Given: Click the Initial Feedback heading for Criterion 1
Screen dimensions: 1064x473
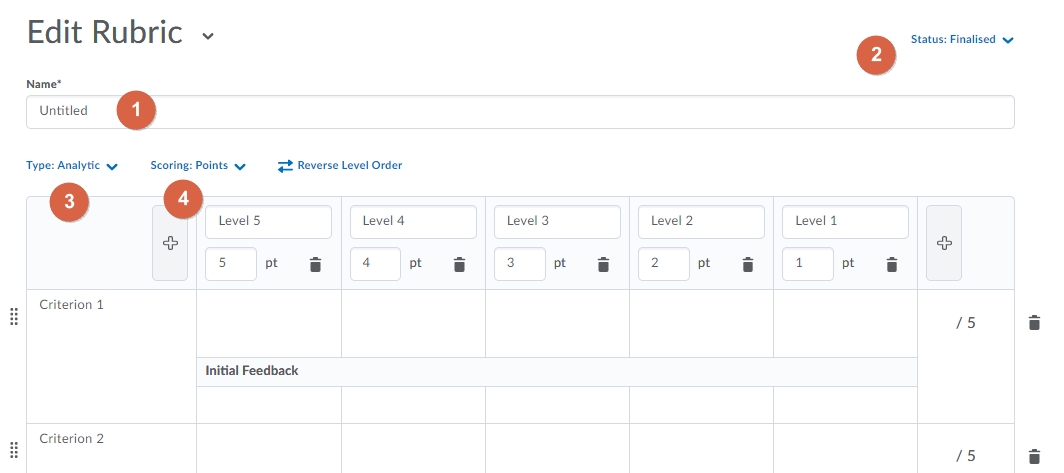Looking at the screenshot, I should click(252, 371).
